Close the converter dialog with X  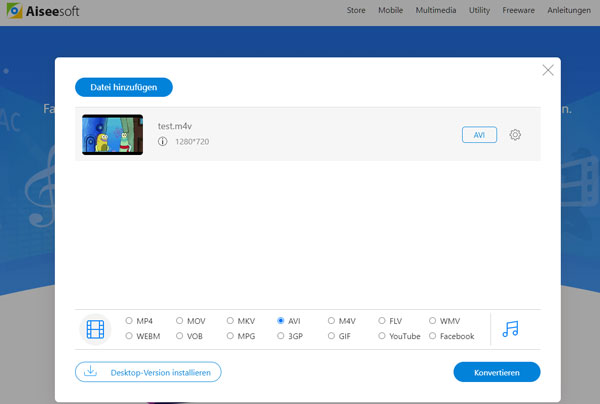(x=547, y=70)
